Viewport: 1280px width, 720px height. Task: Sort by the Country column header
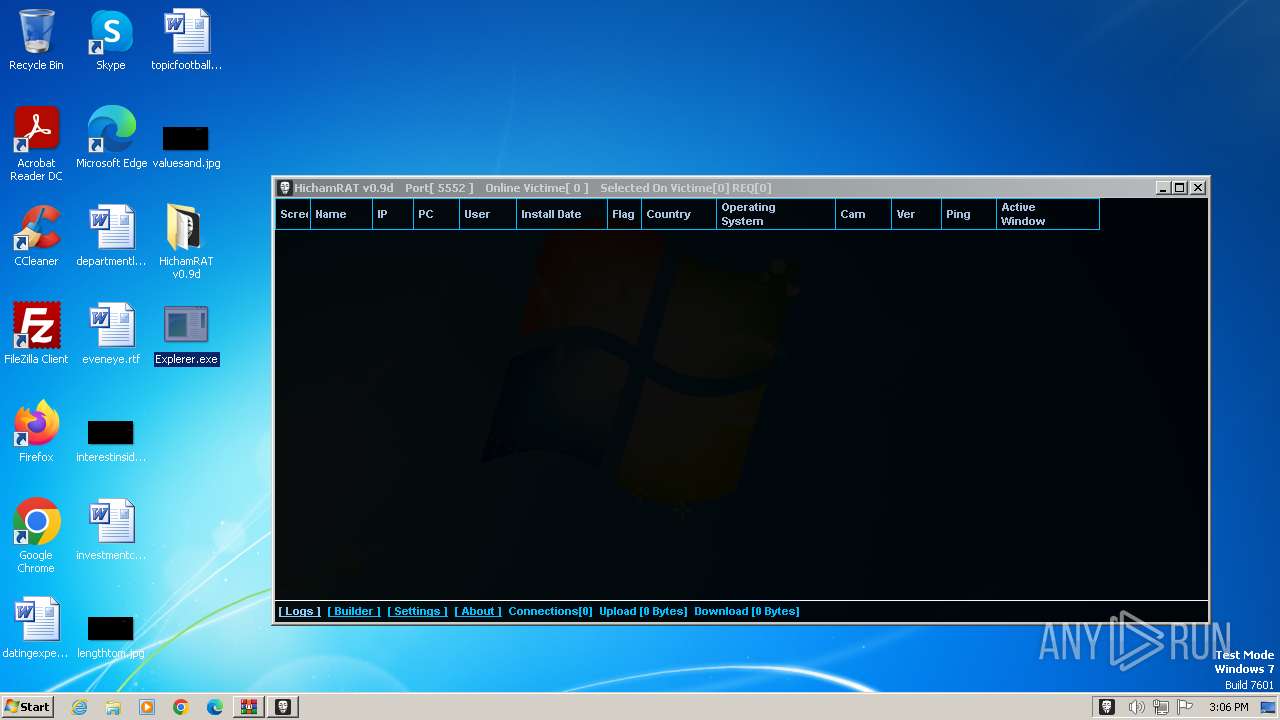(x=679, y=214)
